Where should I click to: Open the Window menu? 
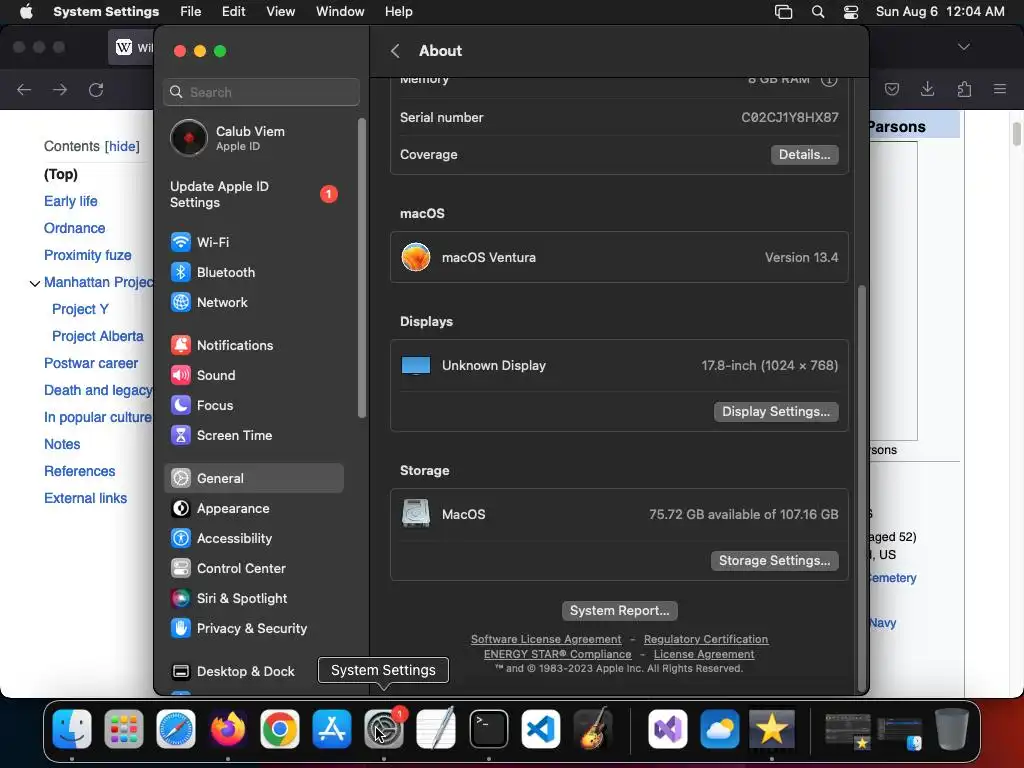[340, 12]
